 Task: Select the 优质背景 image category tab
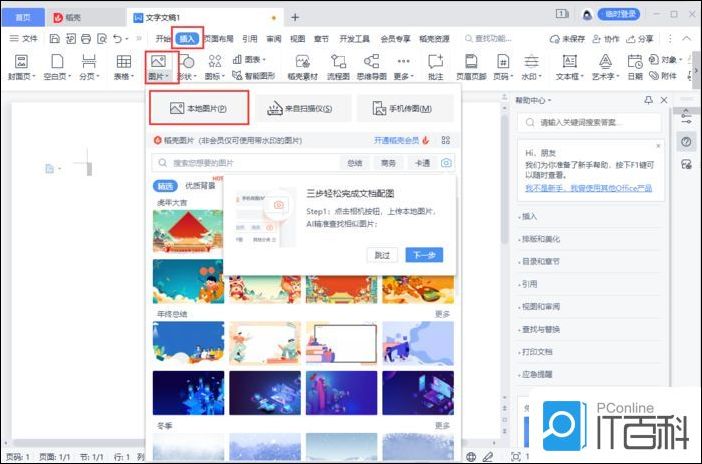(x=200, y=185)
